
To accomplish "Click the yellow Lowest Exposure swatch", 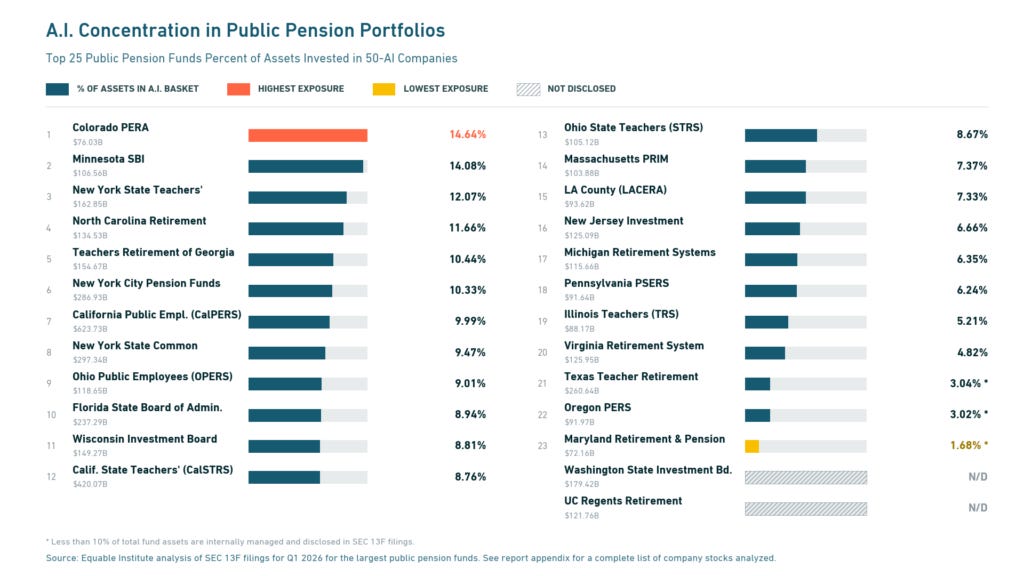I will [384, 89].
